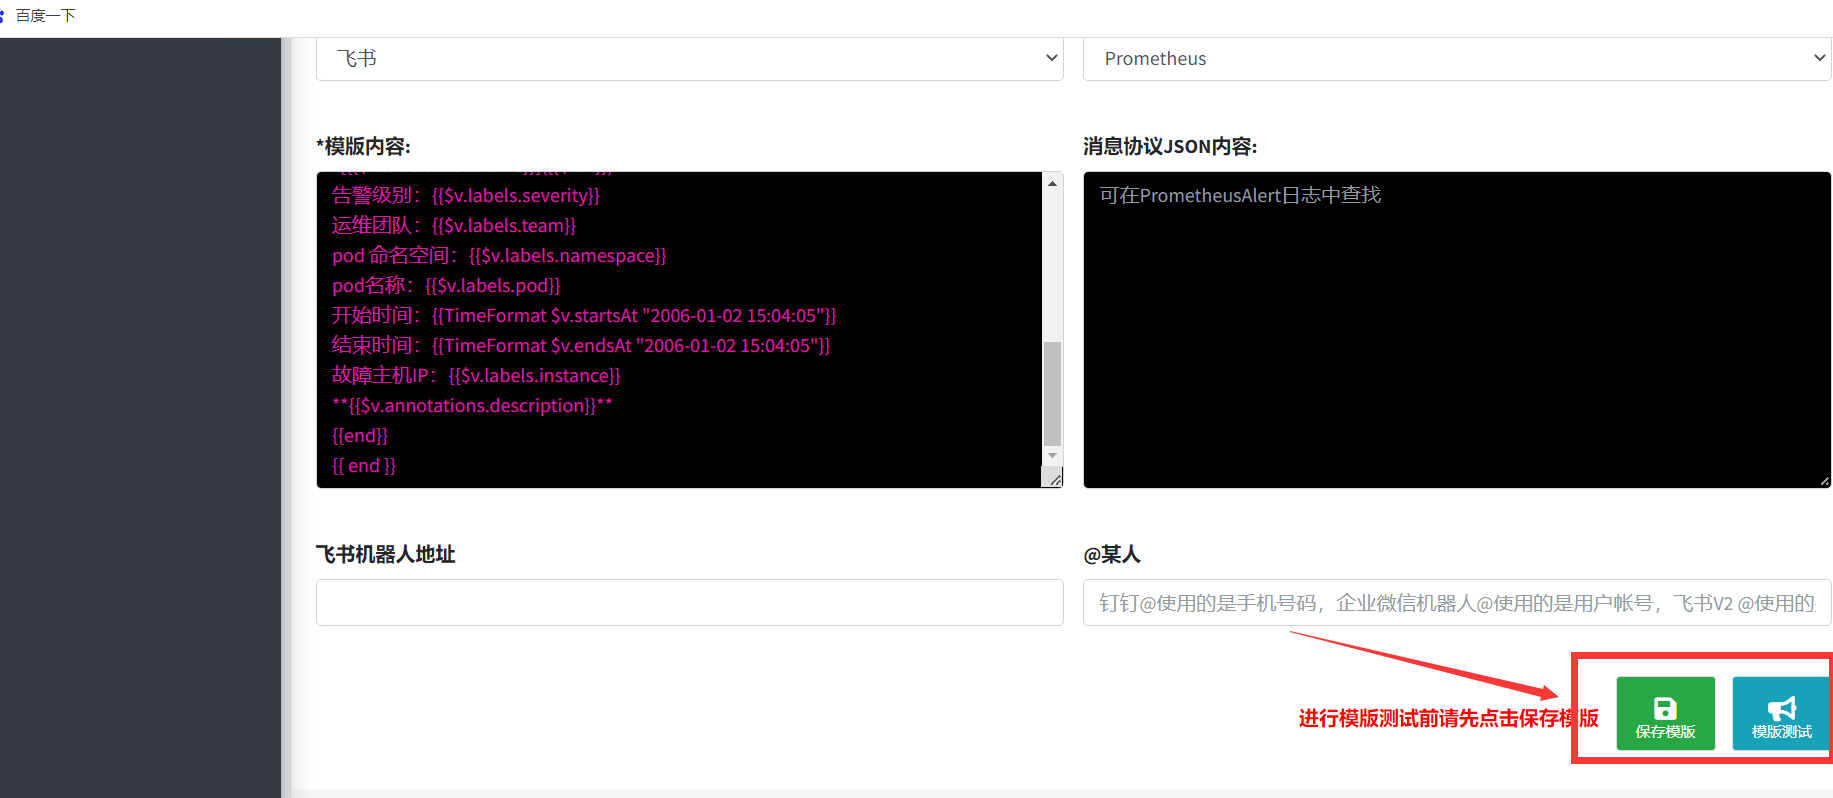The width and height of the screenshot is (1833, 798).
Task: Click the 飞书机器人地址 input field
Action: point(689,603)
